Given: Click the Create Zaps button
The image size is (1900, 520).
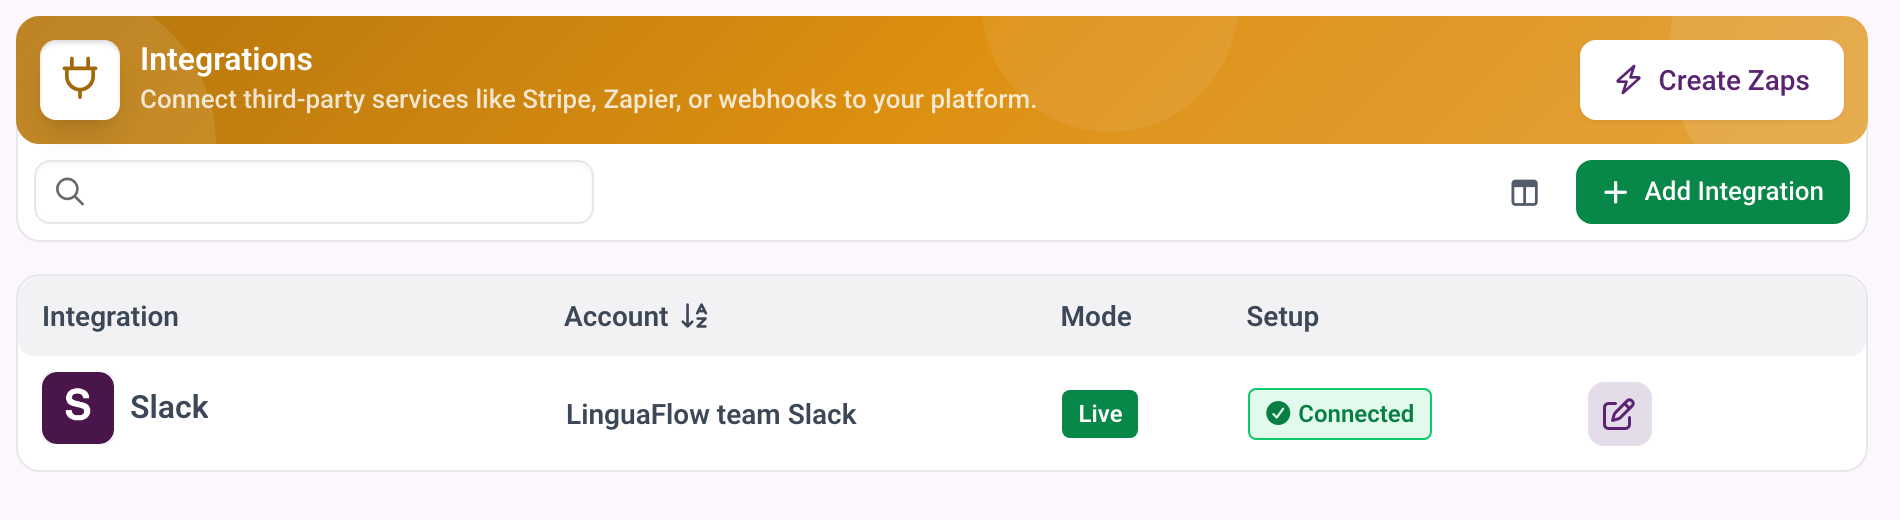Looking at the screenshot, I should (1711, 80).
